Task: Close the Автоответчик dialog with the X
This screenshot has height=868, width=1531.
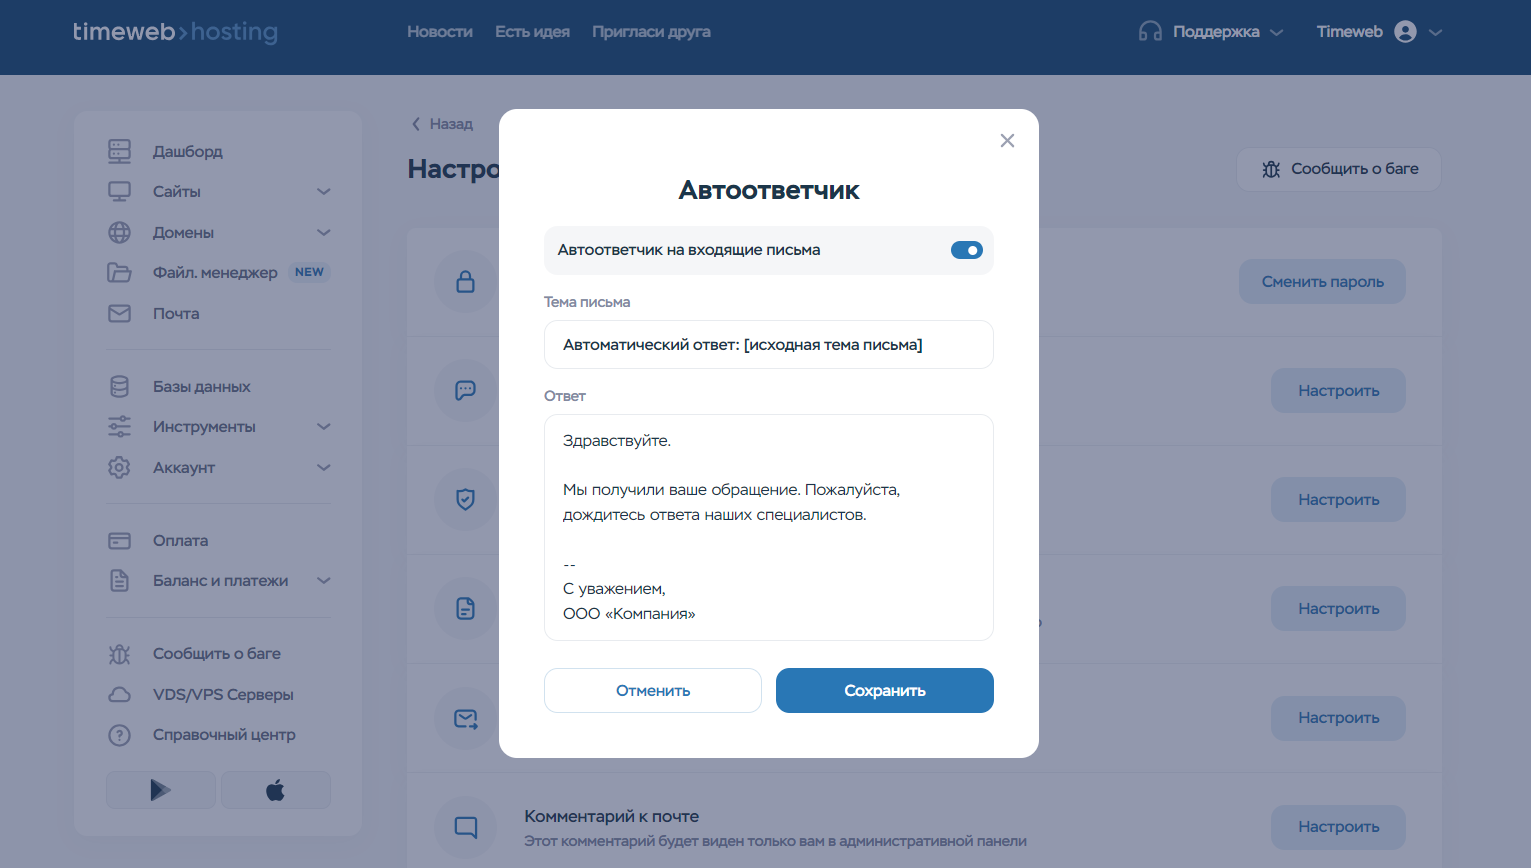Action: tap(1007, 141)
